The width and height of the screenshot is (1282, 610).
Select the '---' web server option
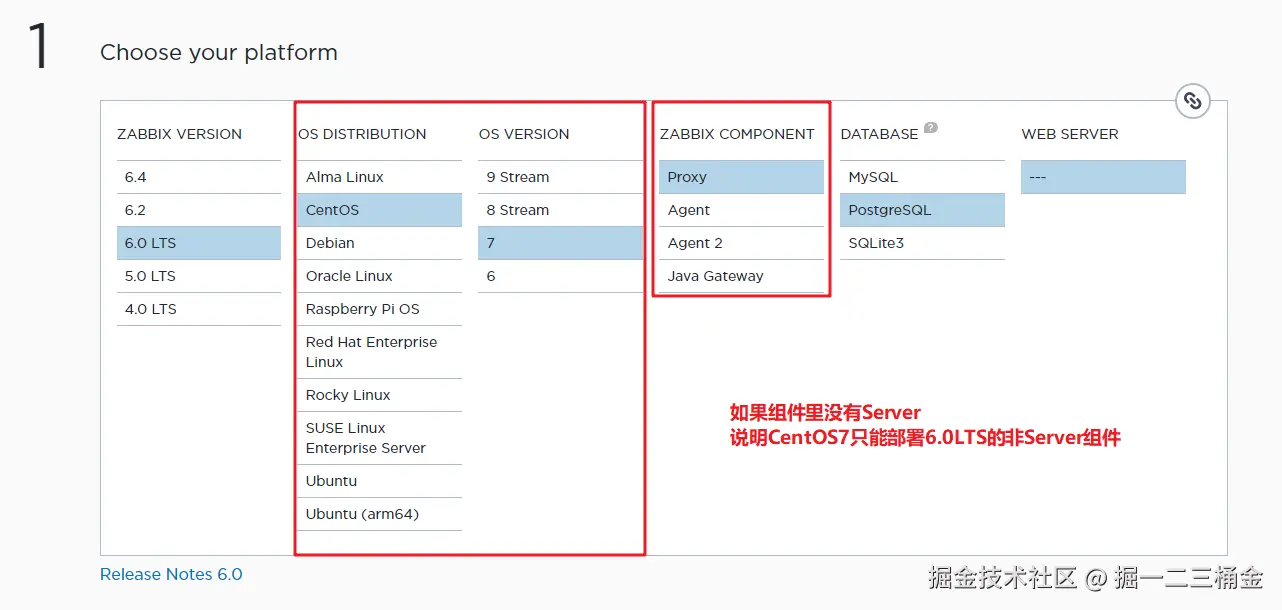(x=1104, y=177)
